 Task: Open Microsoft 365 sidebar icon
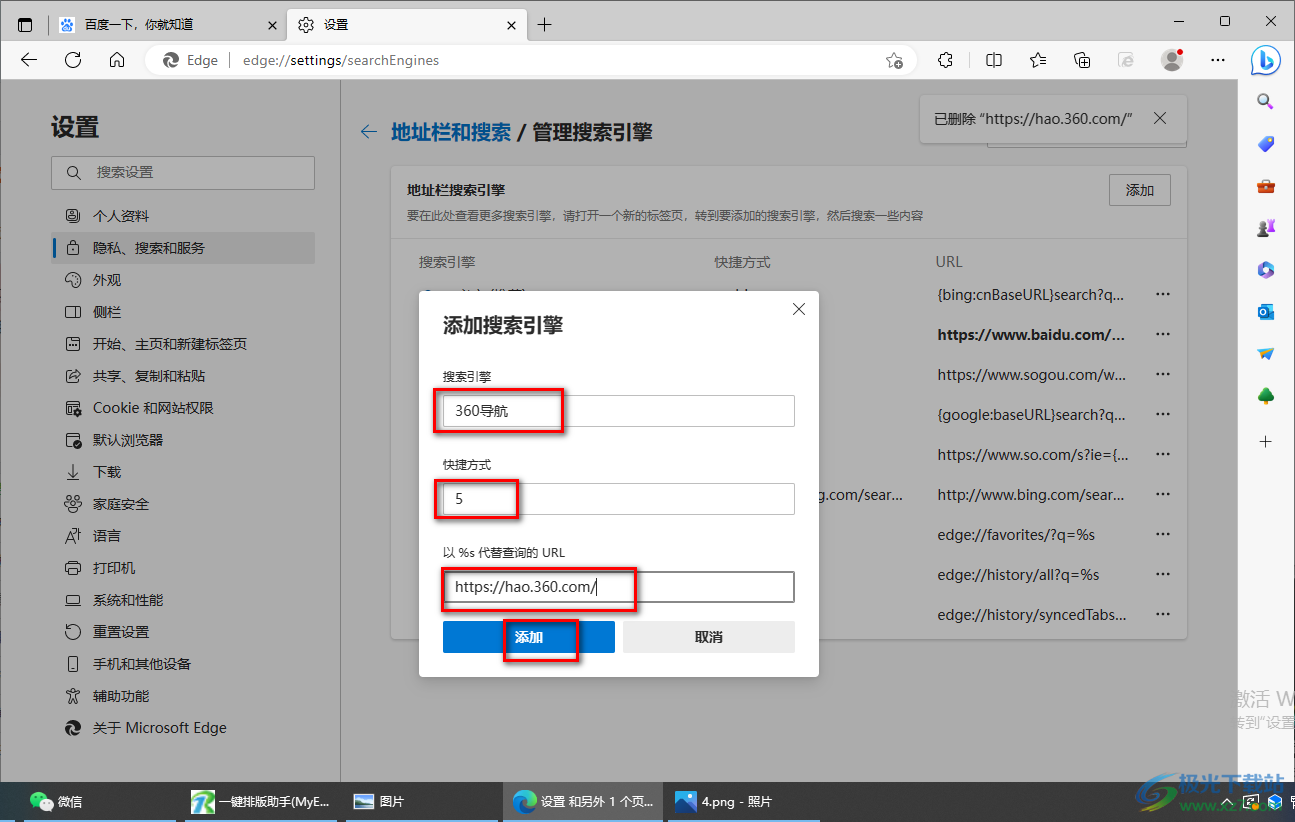click(1266, 270)
